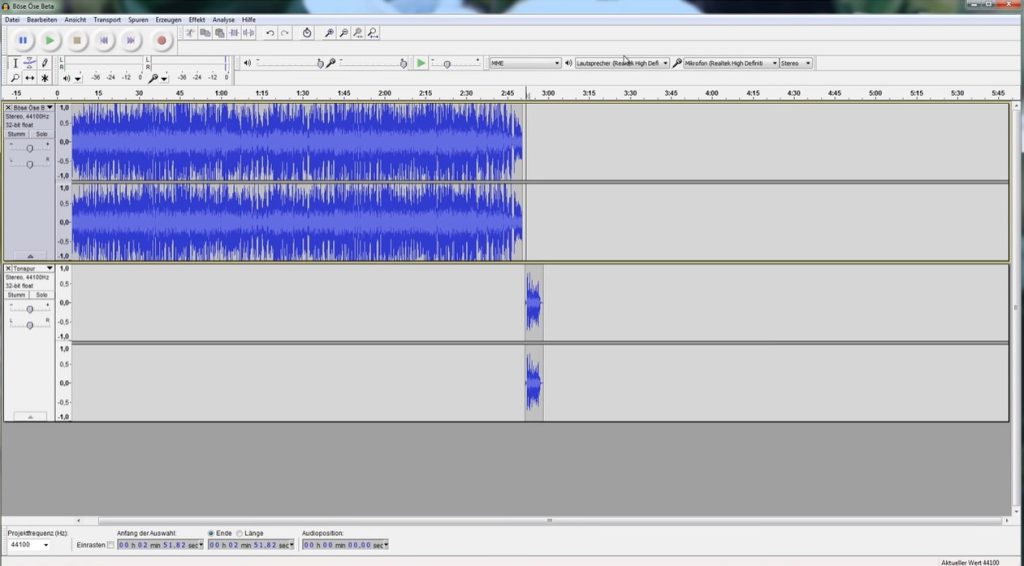Screen dimensions: 1024x566
Task: Click the Zoom In magnifier icon
Action: [x=329, y=33]
